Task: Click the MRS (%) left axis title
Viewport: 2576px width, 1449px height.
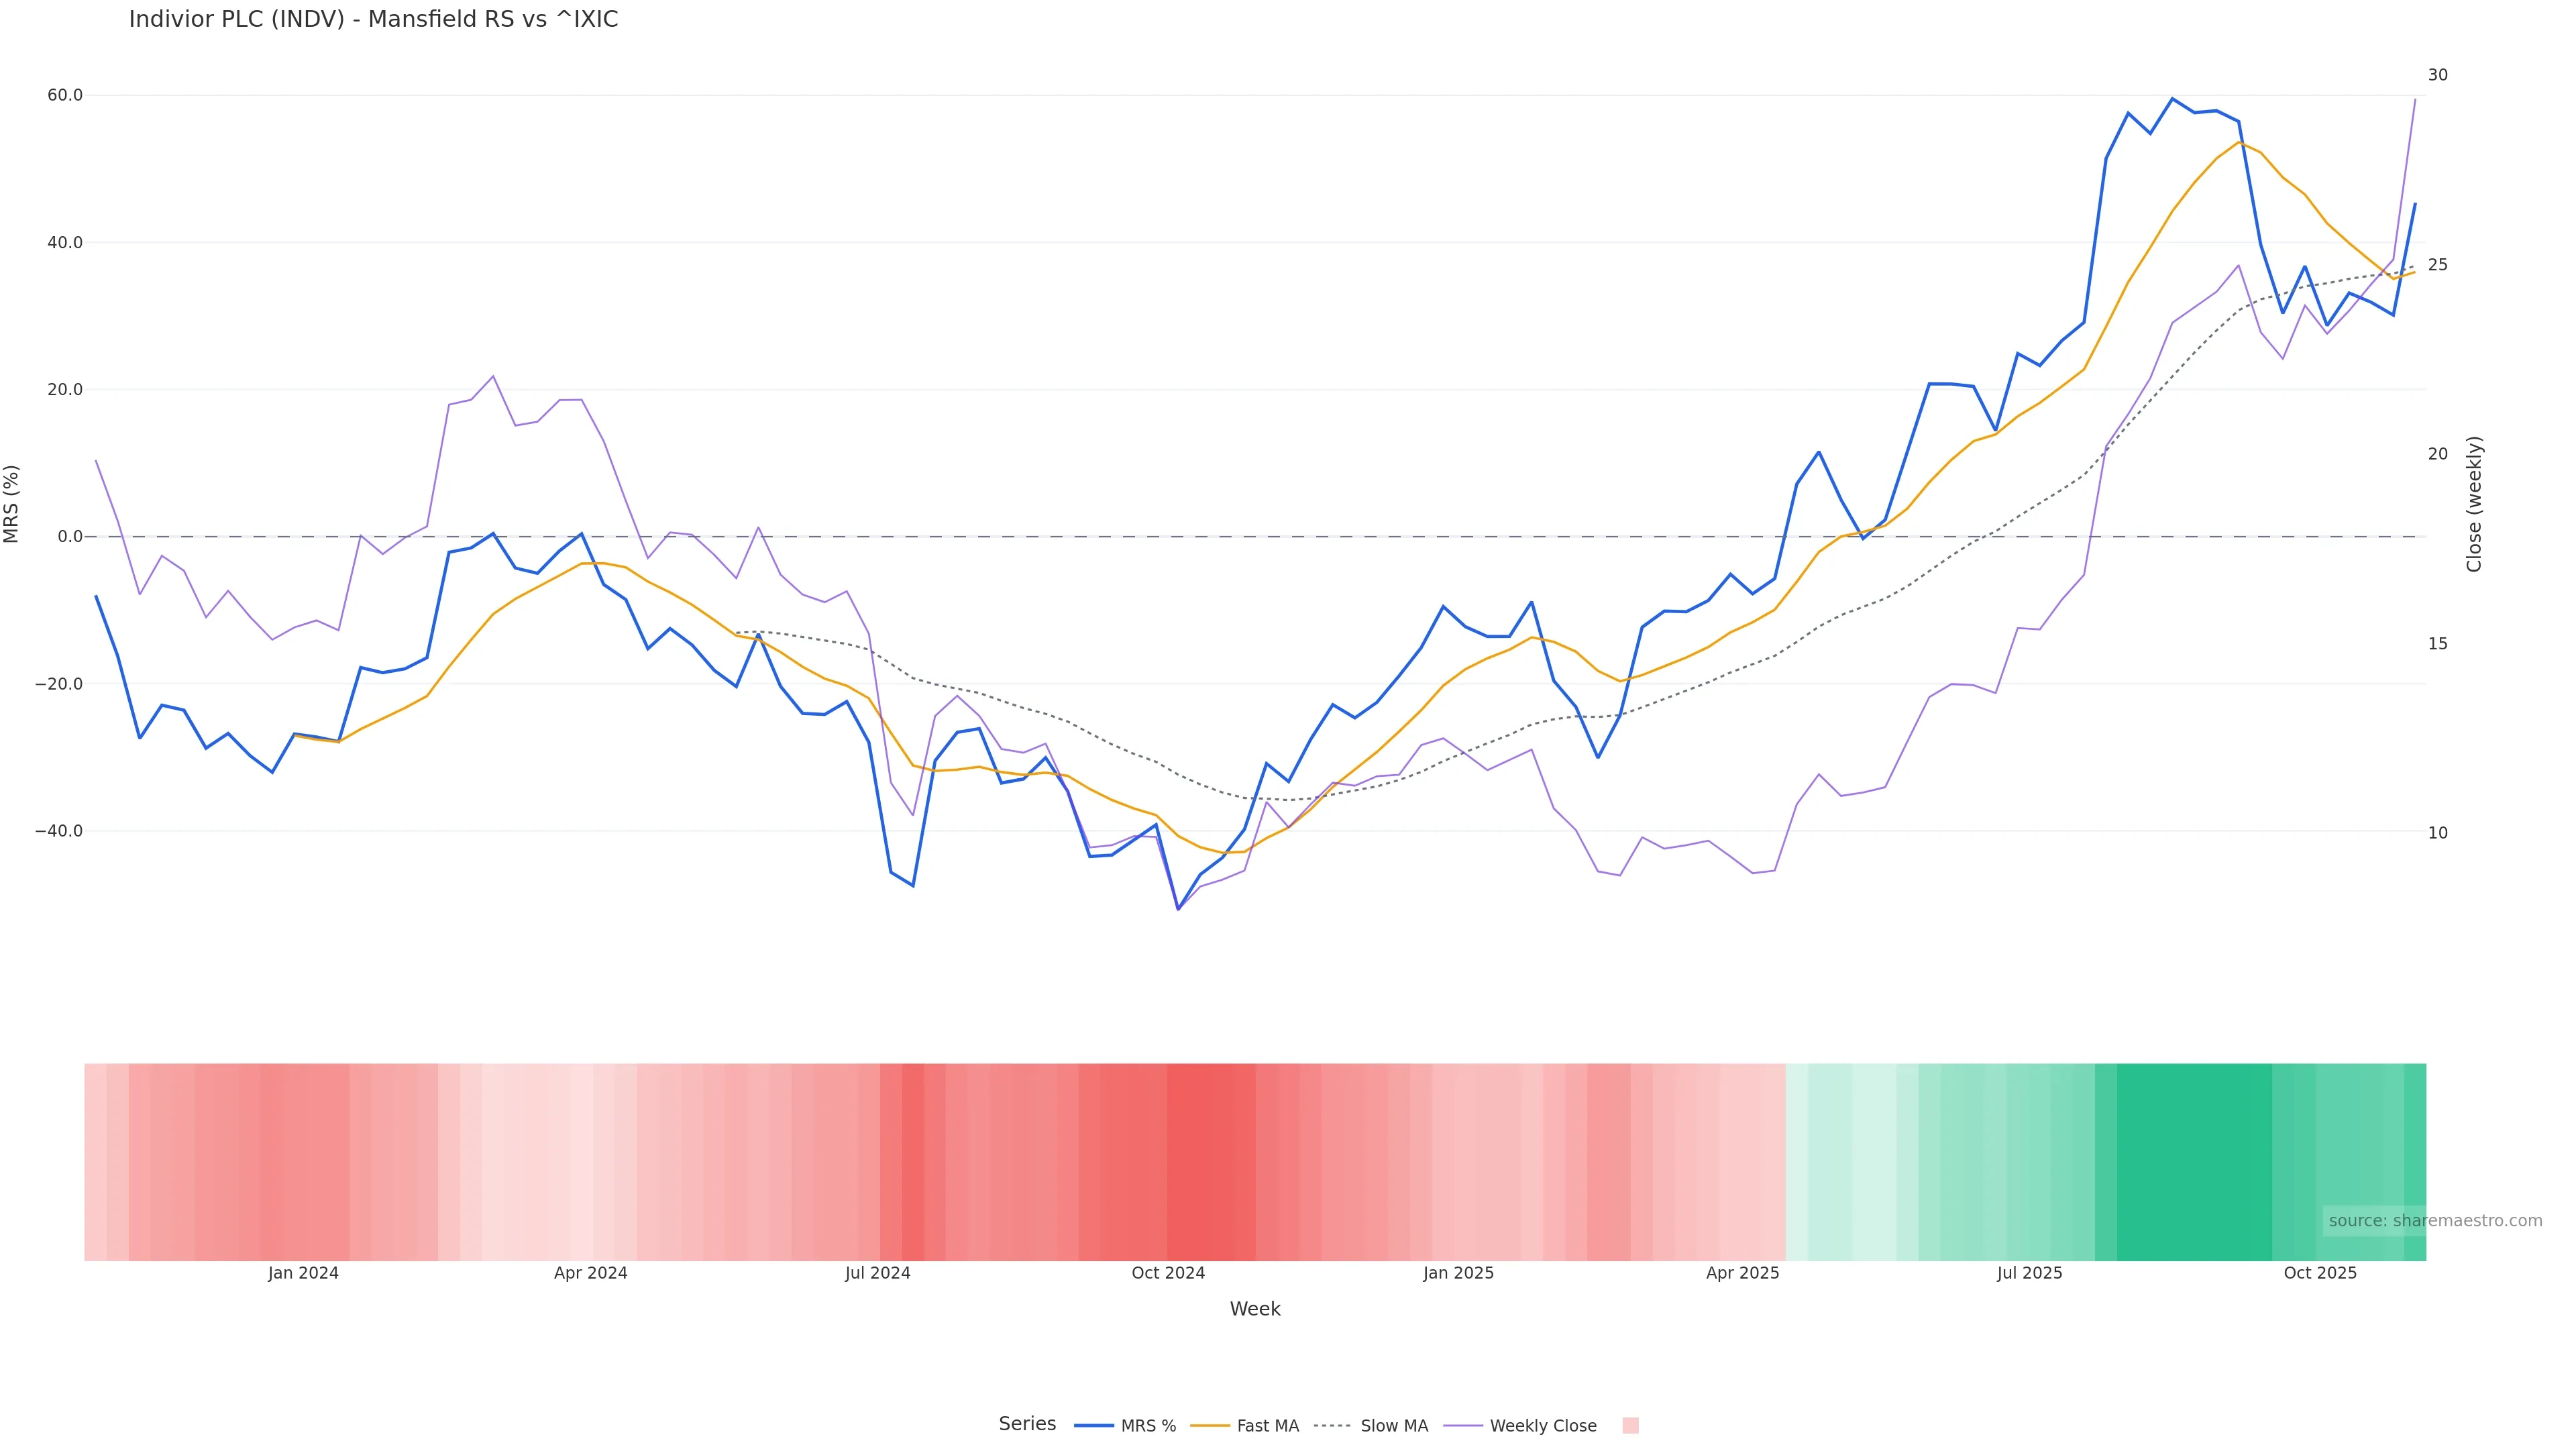Action: coord(12,504)
